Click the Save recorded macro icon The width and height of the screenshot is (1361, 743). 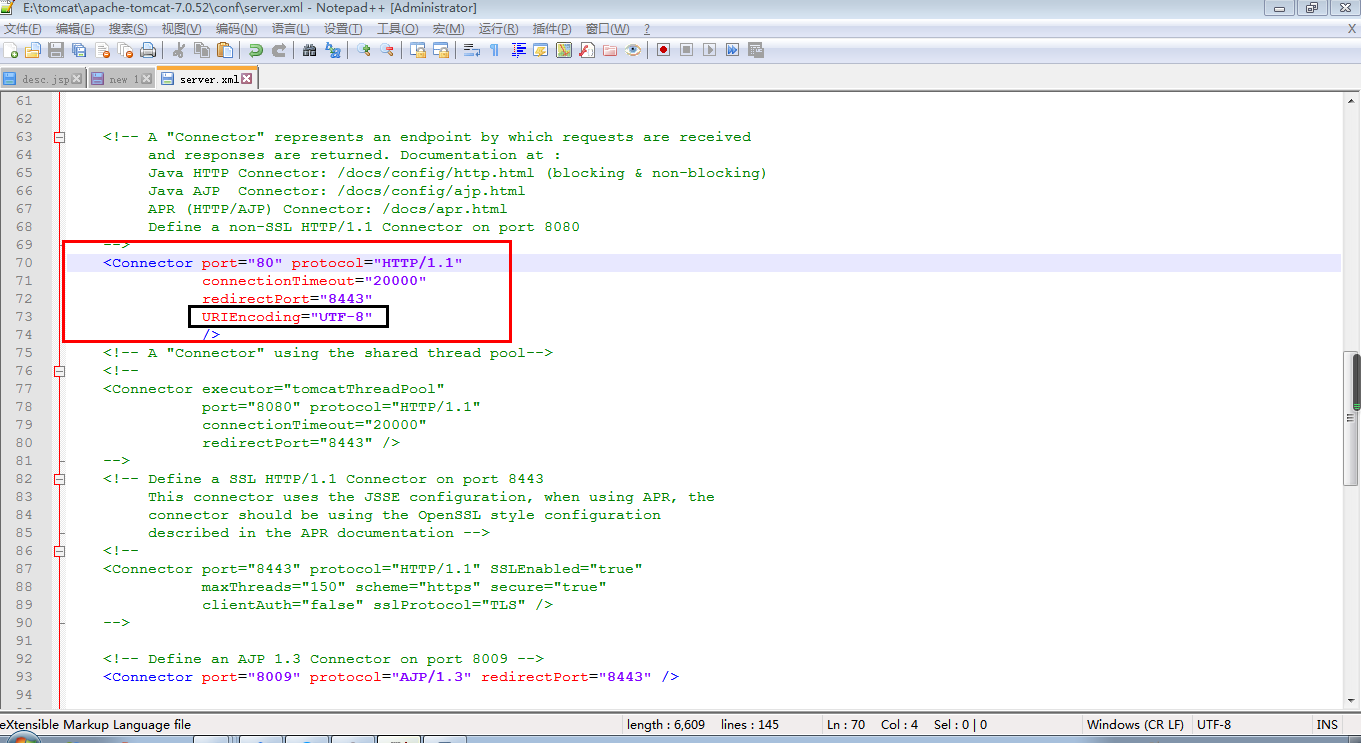[755, 50]
